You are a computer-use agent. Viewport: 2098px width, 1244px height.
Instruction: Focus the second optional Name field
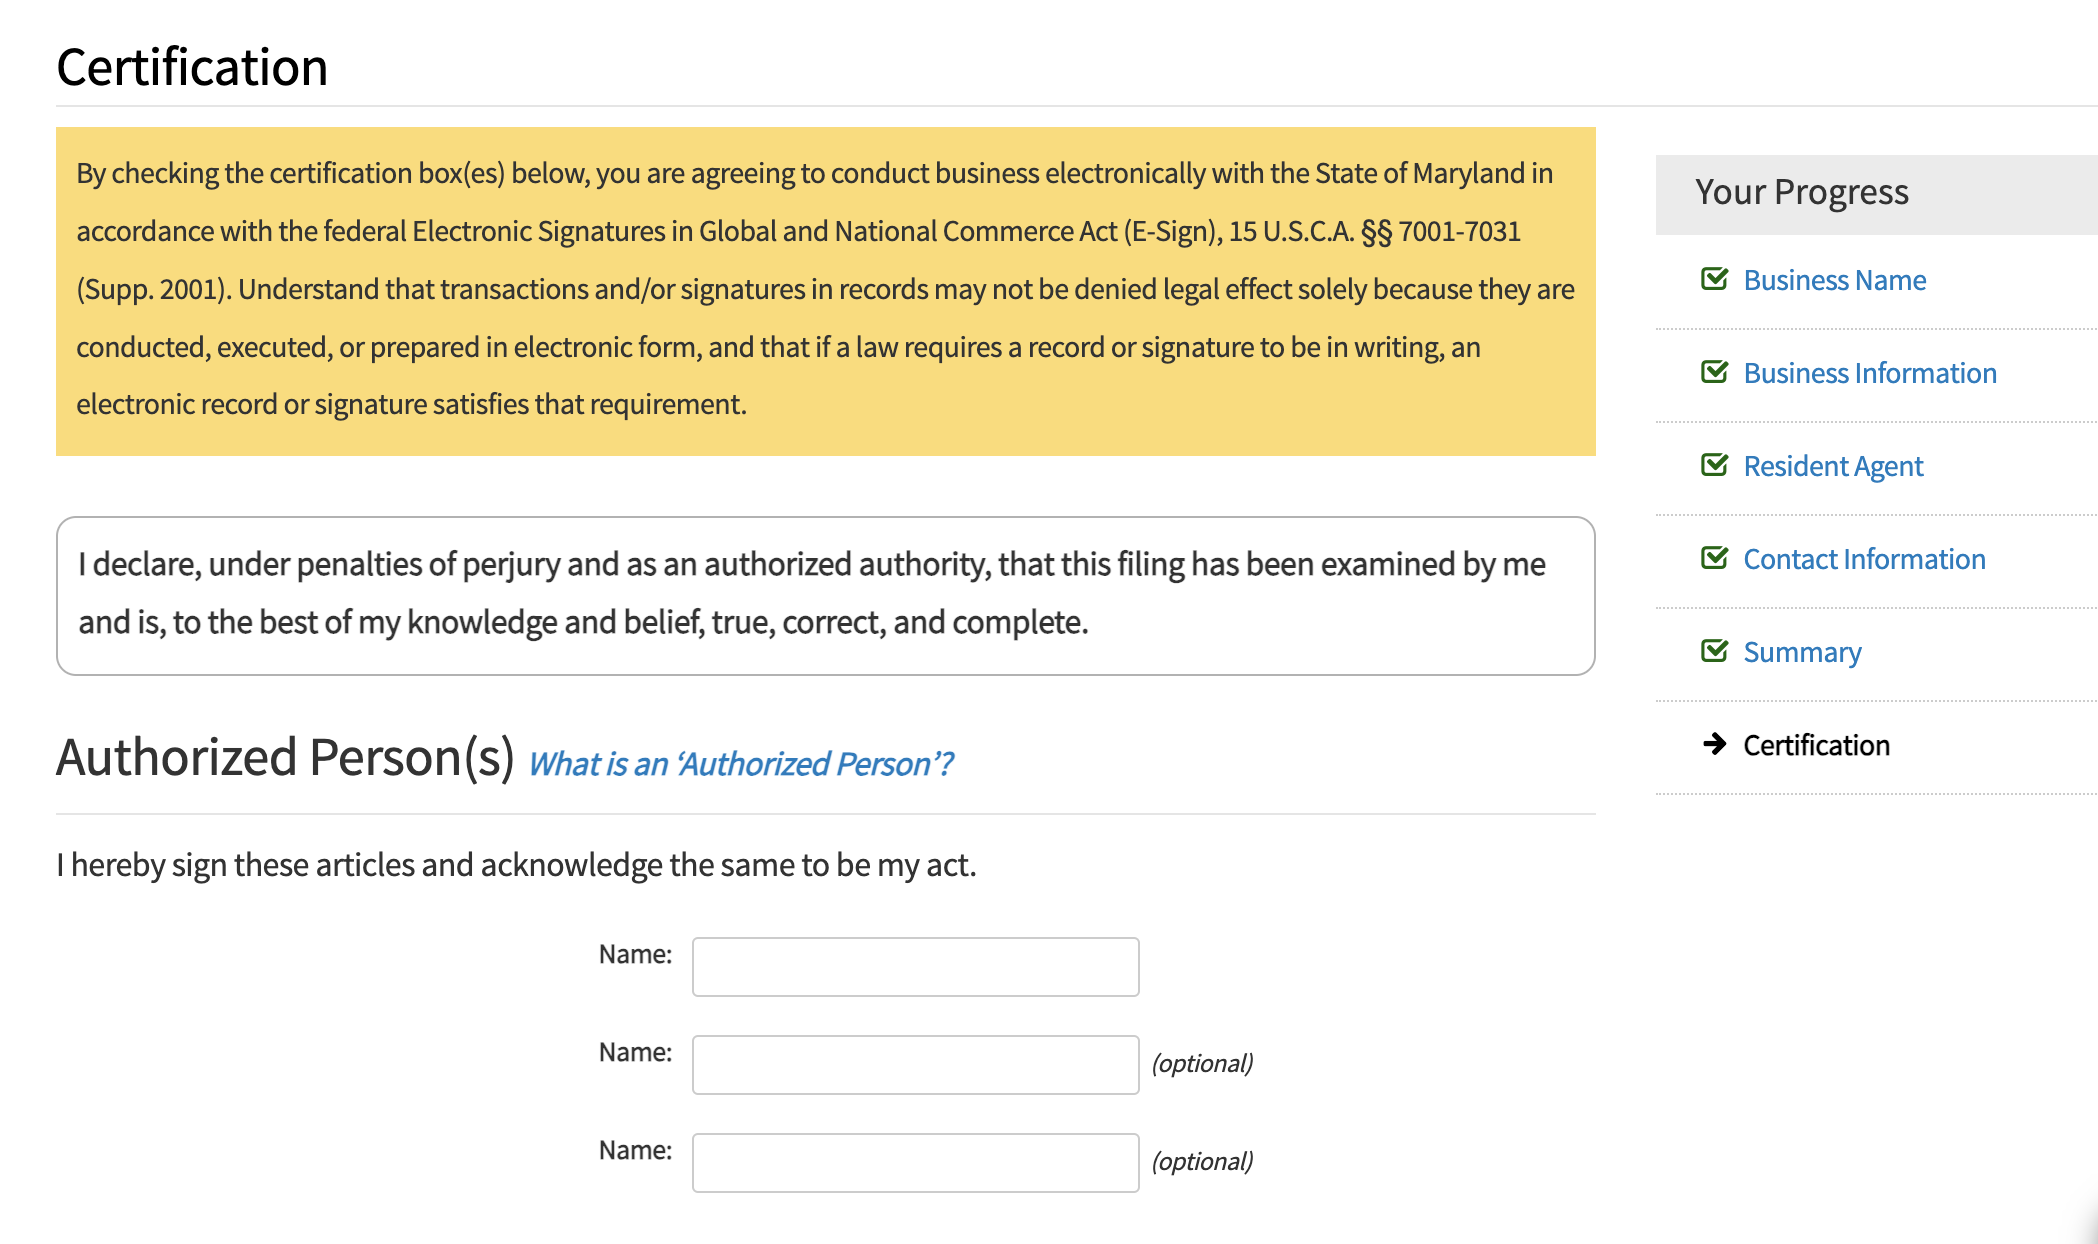pos(915,1065)
